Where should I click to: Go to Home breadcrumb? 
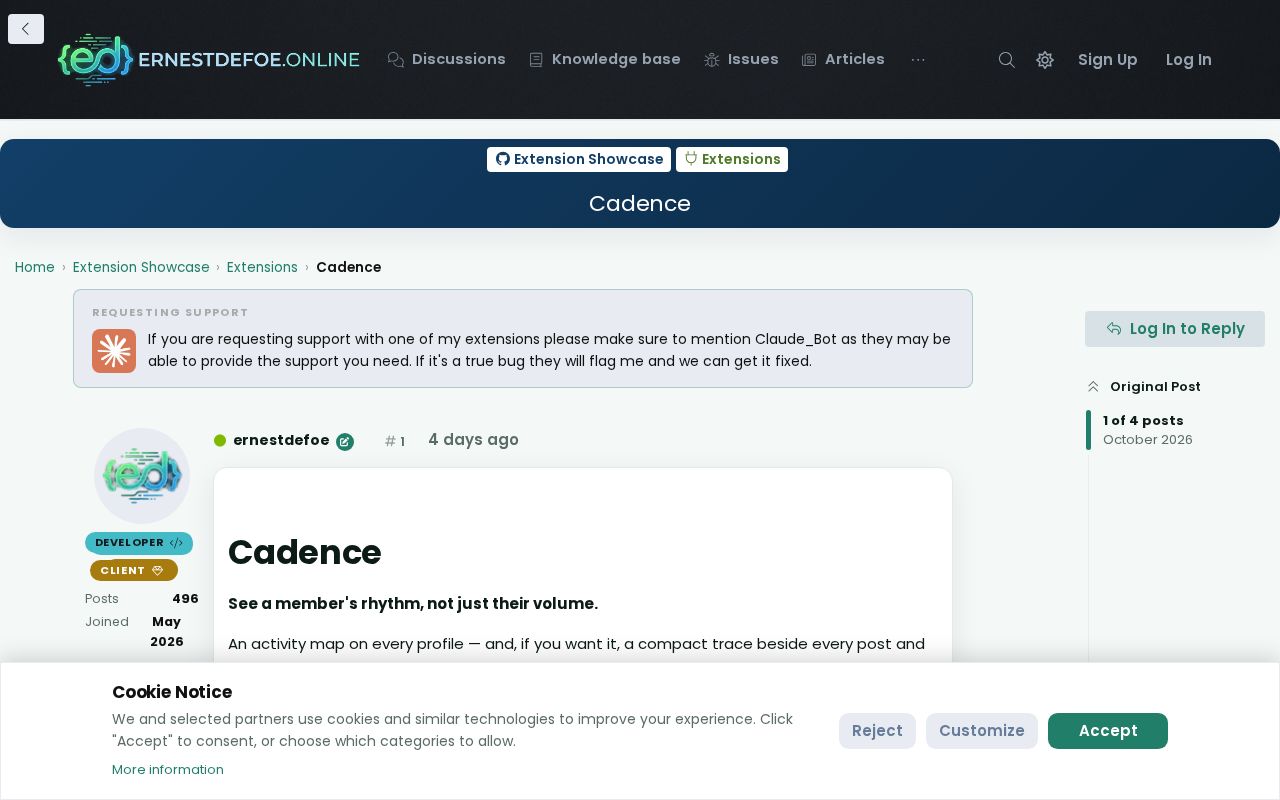point(35,267)
